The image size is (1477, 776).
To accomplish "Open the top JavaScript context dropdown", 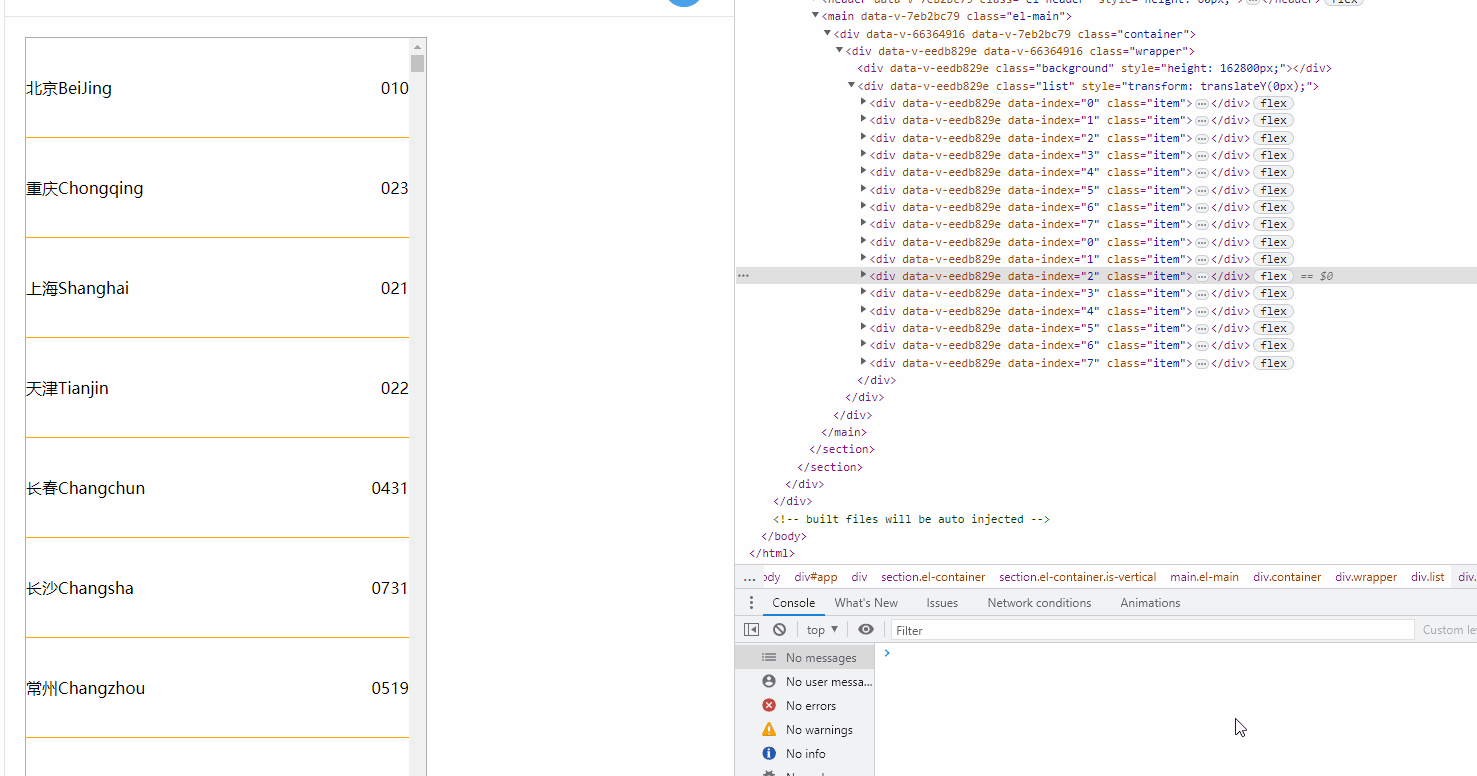I will coord(822,630).
